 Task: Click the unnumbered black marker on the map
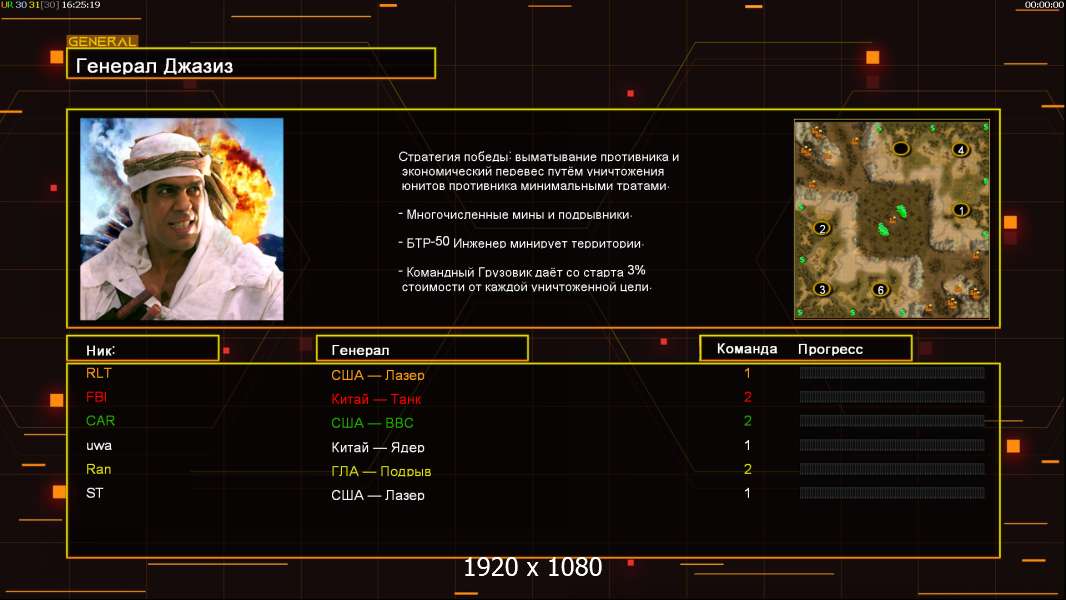pyautogui.click(x=901, y=148)
